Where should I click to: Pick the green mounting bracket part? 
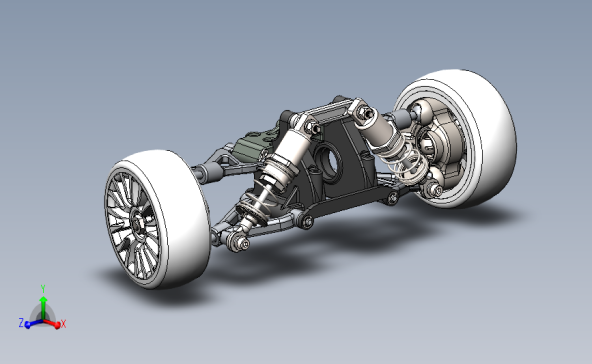254,146
